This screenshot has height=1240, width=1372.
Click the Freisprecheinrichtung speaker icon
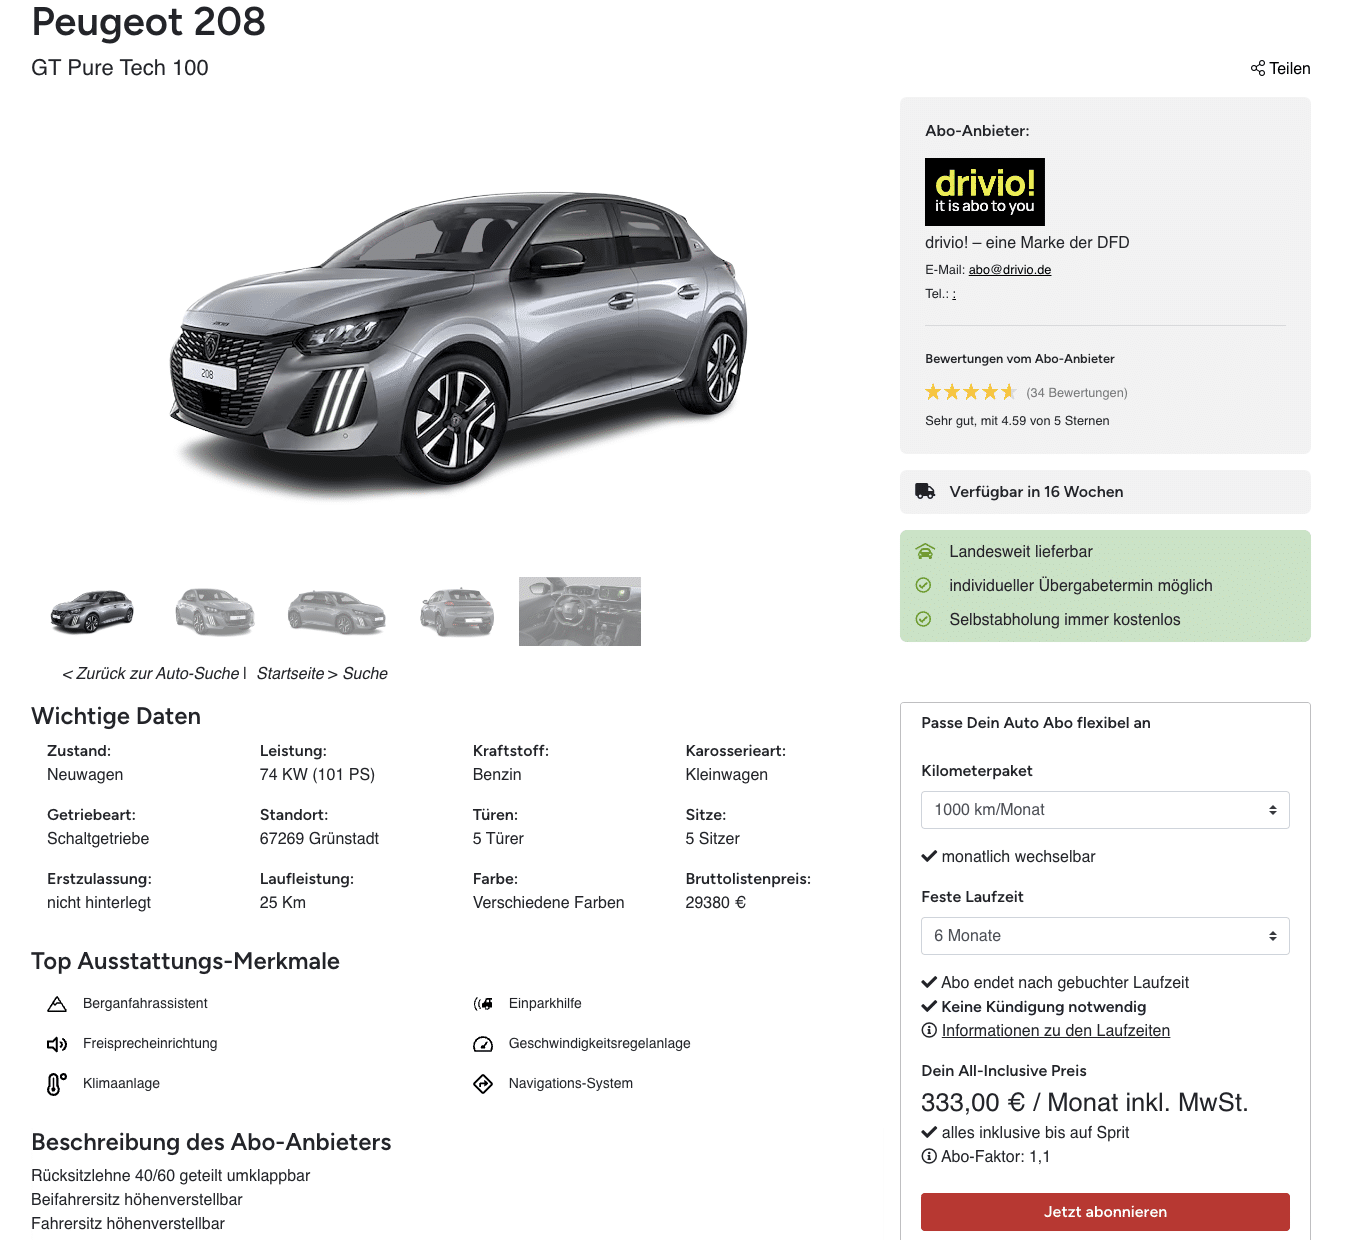[x=57, y=1044]
